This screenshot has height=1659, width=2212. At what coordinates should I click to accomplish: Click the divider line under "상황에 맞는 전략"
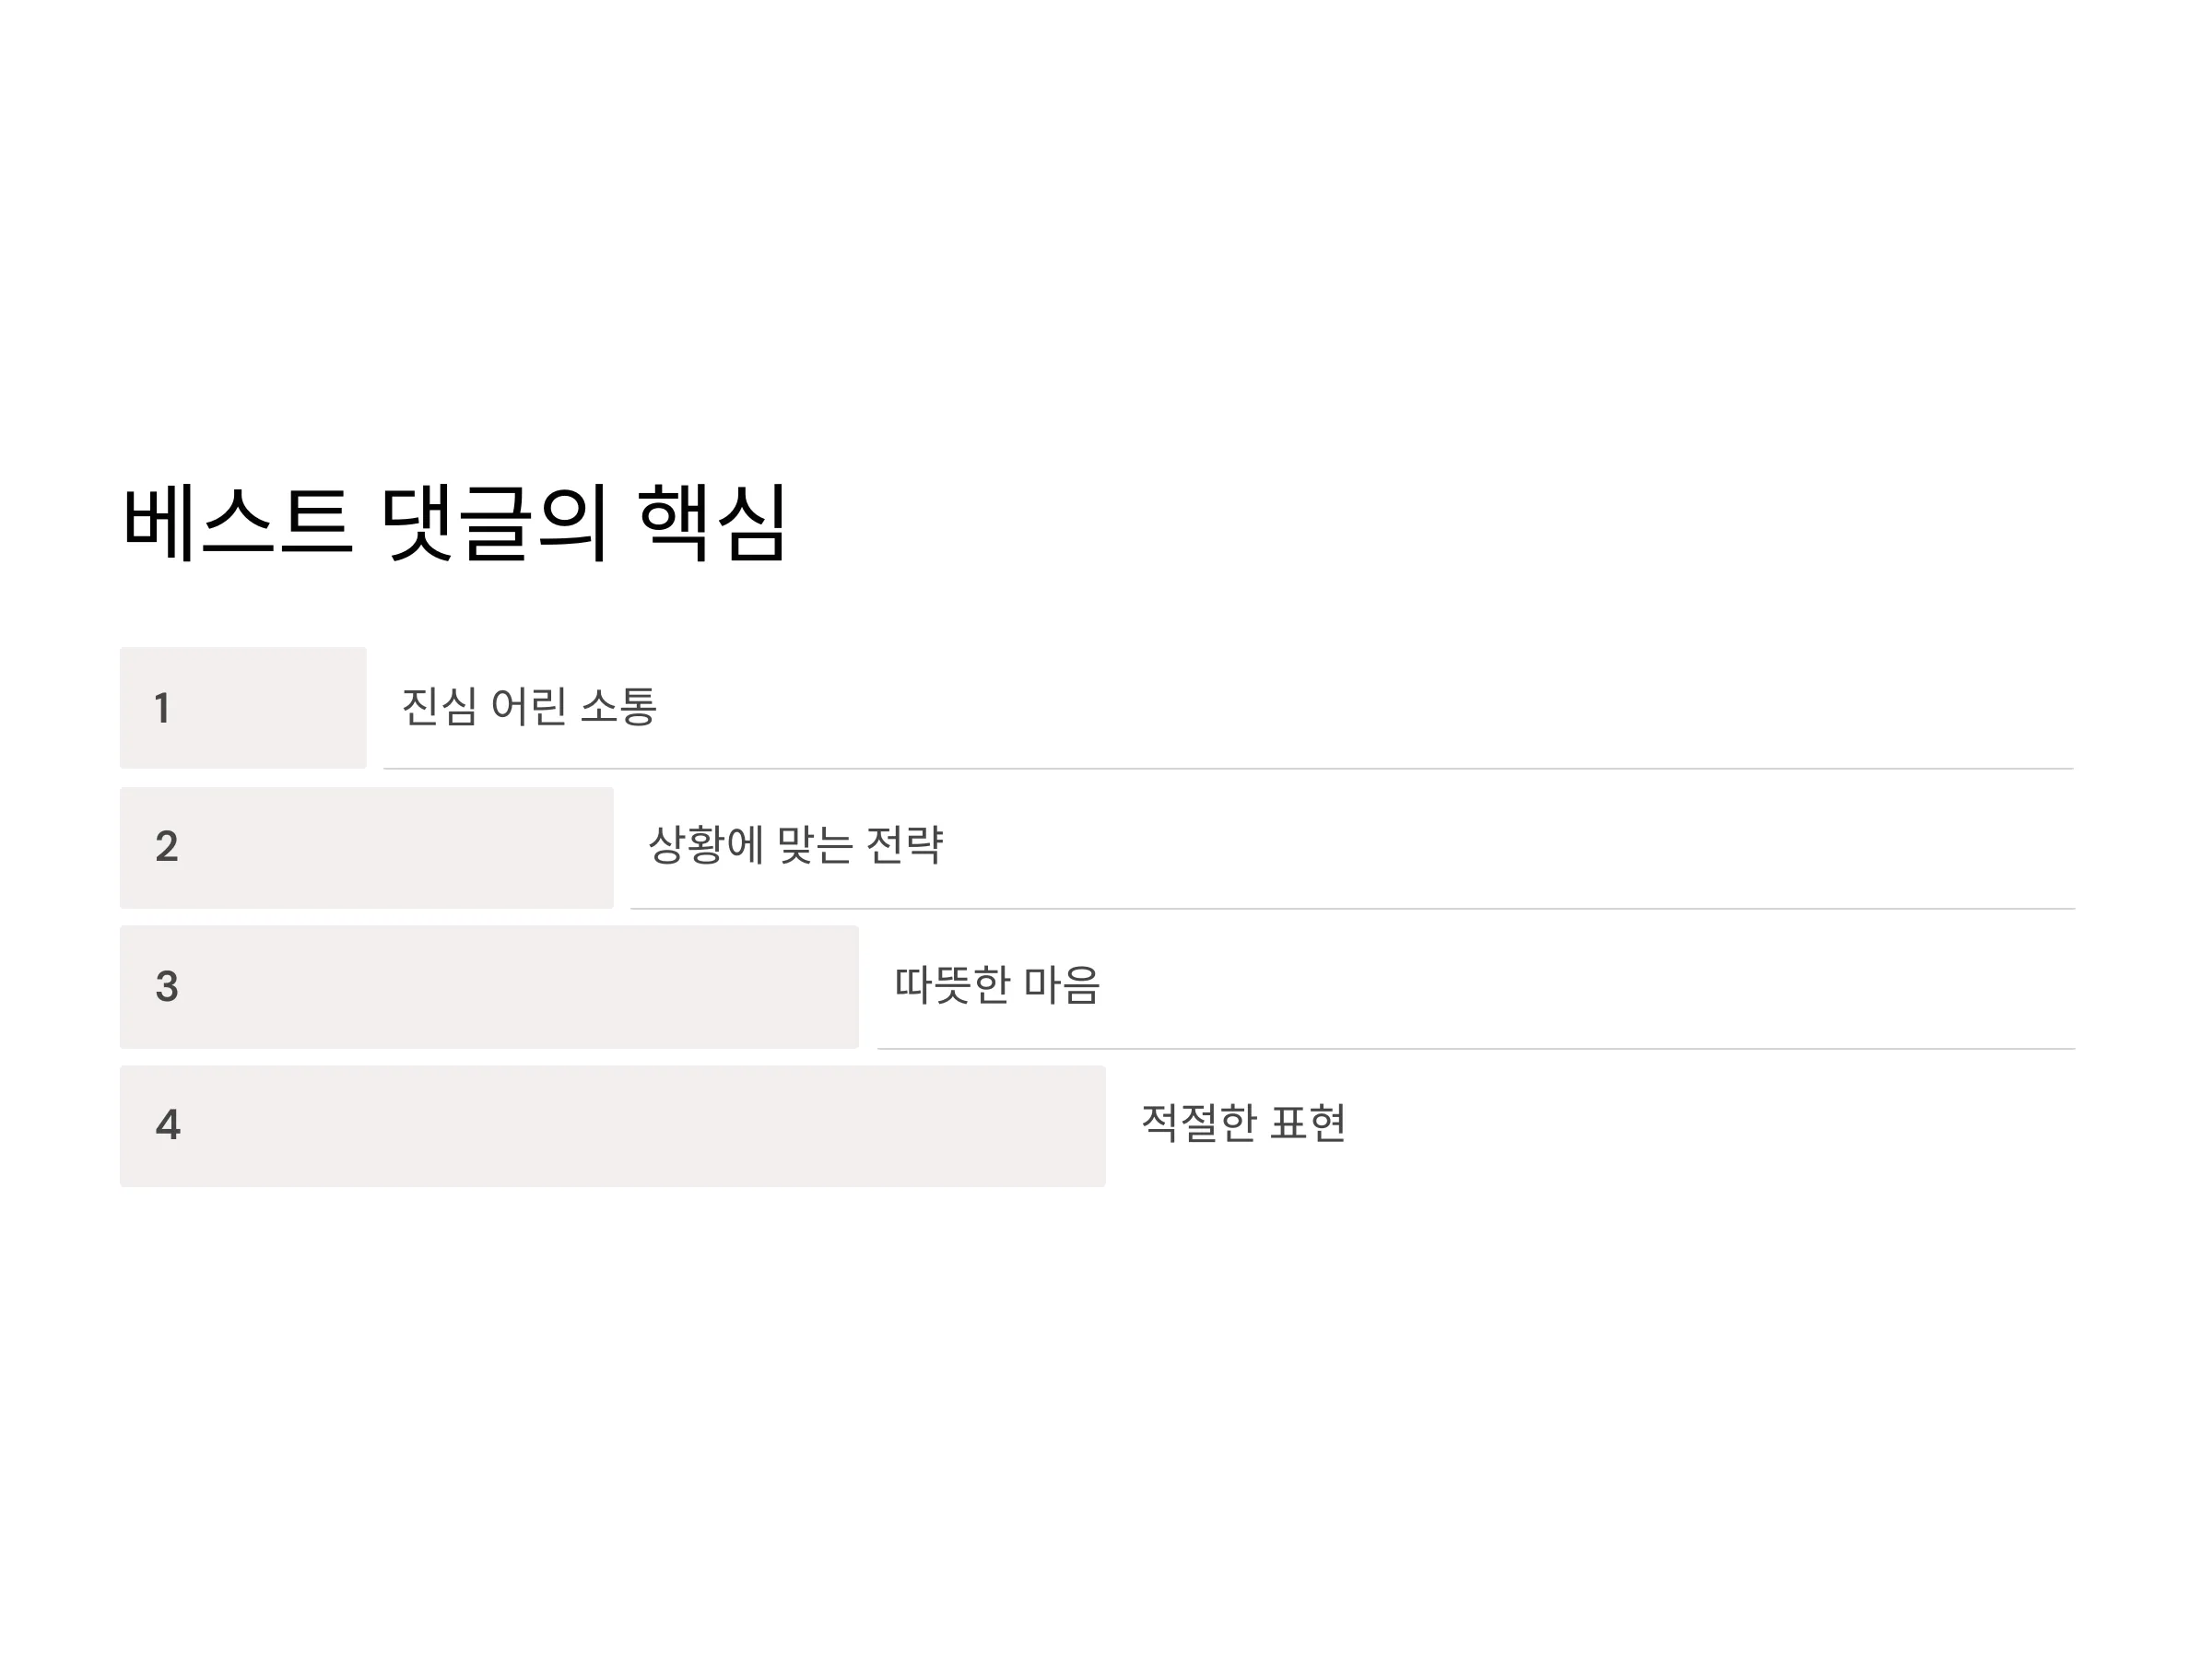click(x=1353, y=909)
